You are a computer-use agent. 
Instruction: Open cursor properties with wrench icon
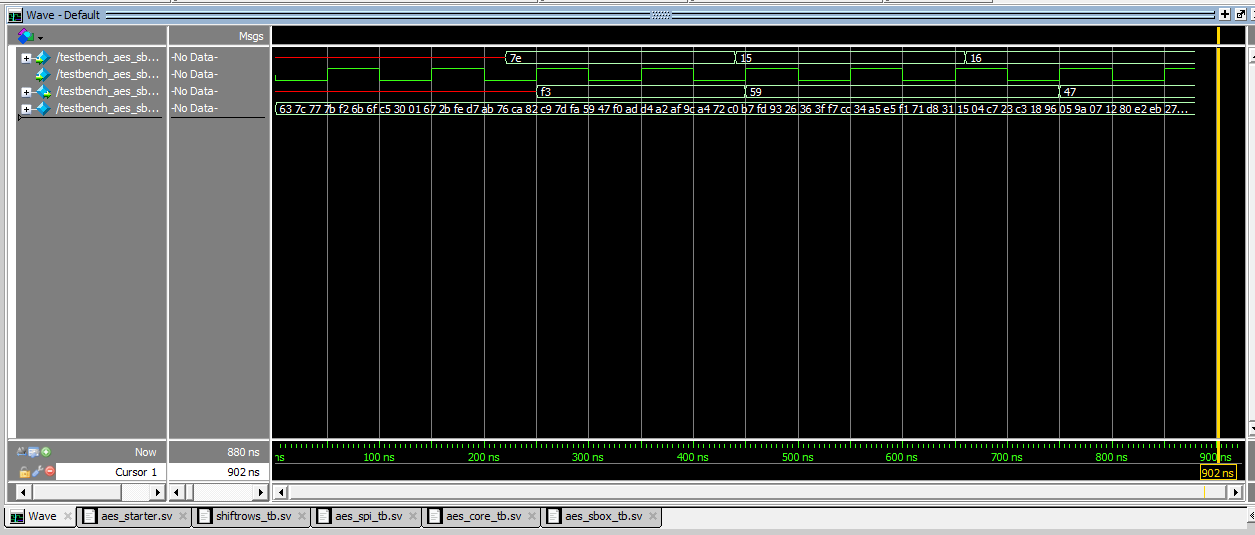(37, 471)
